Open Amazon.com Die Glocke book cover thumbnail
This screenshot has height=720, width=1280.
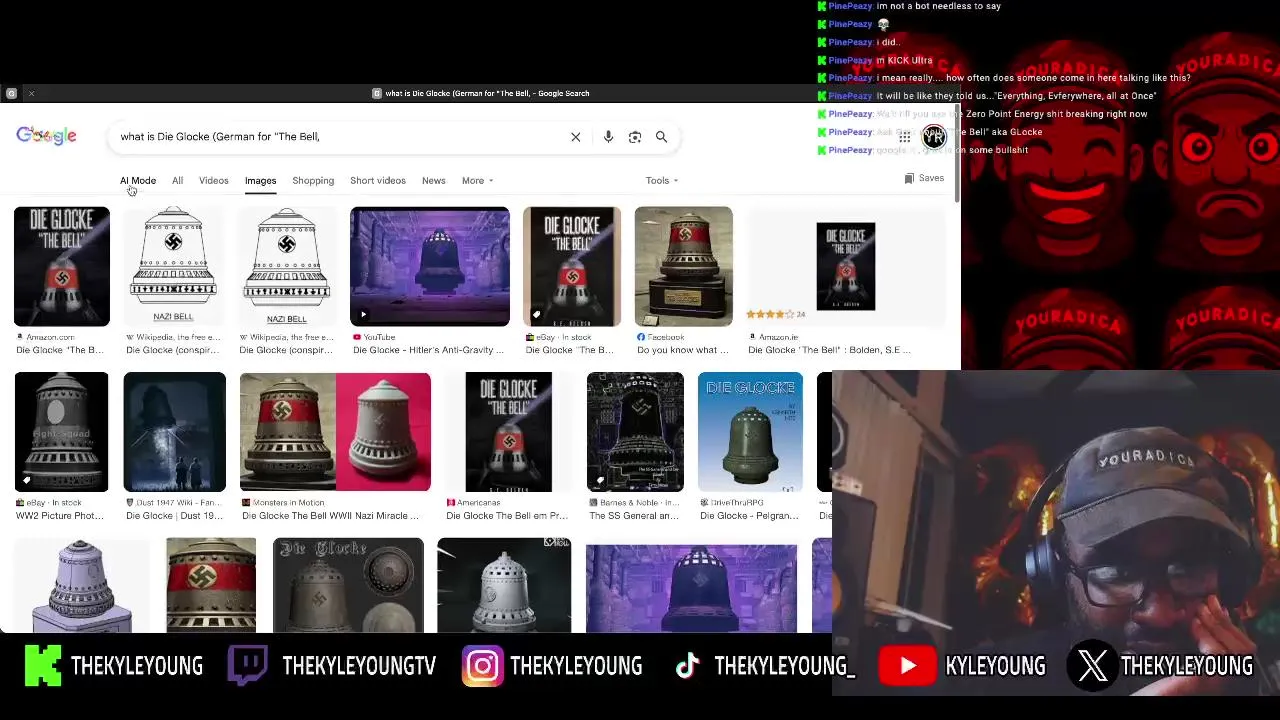(62, 266)
